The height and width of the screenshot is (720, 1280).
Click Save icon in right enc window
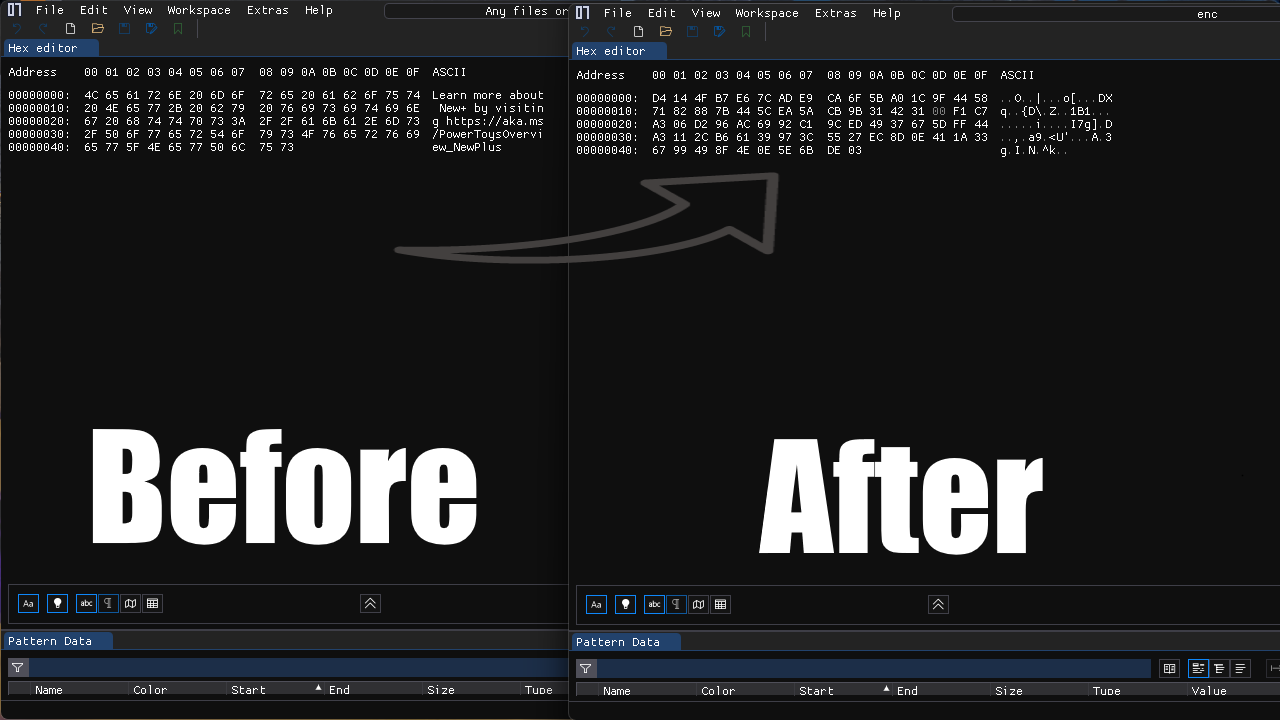point(692,32)
